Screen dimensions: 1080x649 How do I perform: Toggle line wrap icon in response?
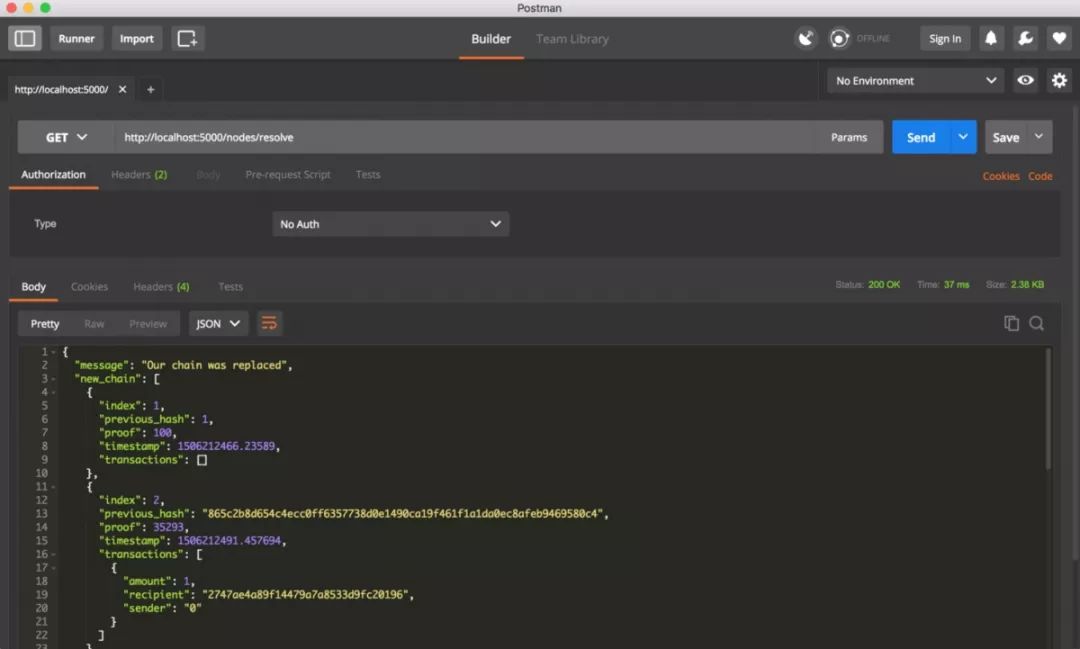point(269,323)
